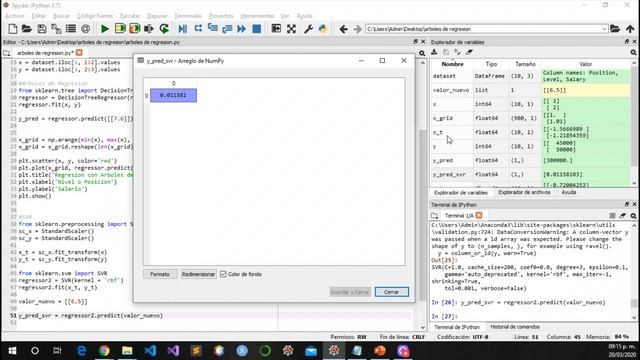The width and height of the screenshot is (640, 360).
Task: Click the editor's vertical scrollbar
Action: tap(422, 194)
